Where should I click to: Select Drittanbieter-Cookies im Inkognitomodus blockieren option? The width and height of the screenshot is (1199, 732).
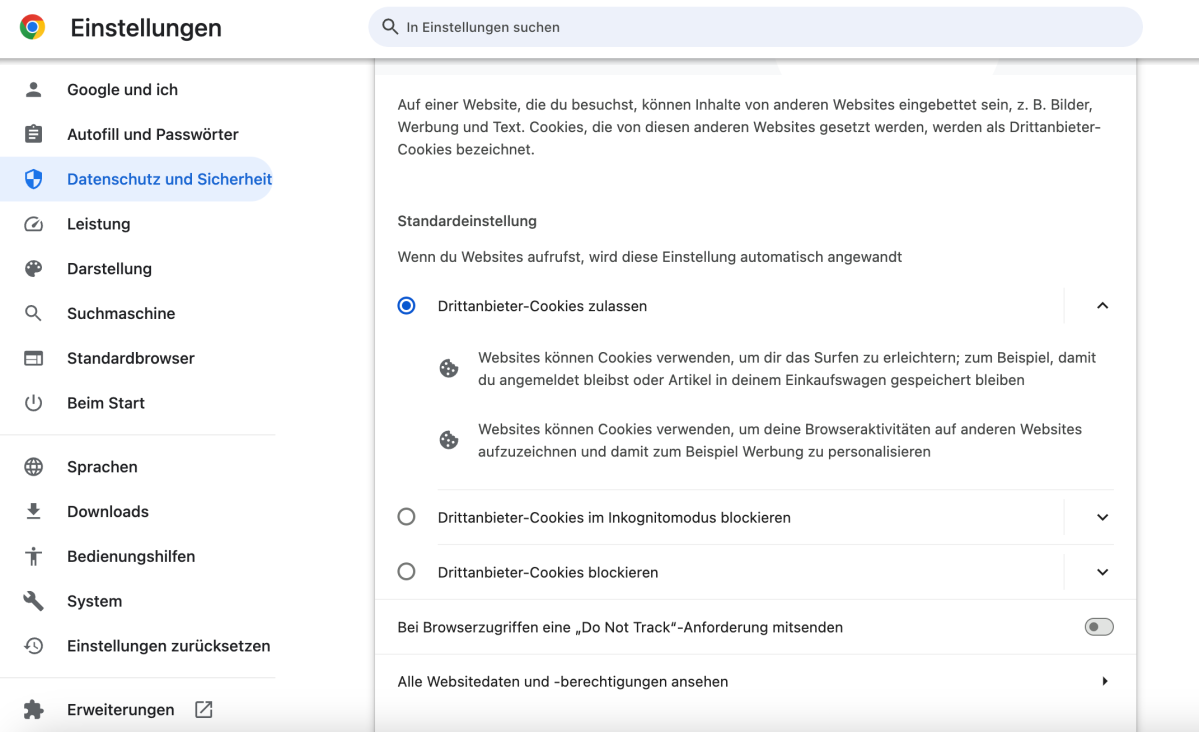(x=406, y=517)
